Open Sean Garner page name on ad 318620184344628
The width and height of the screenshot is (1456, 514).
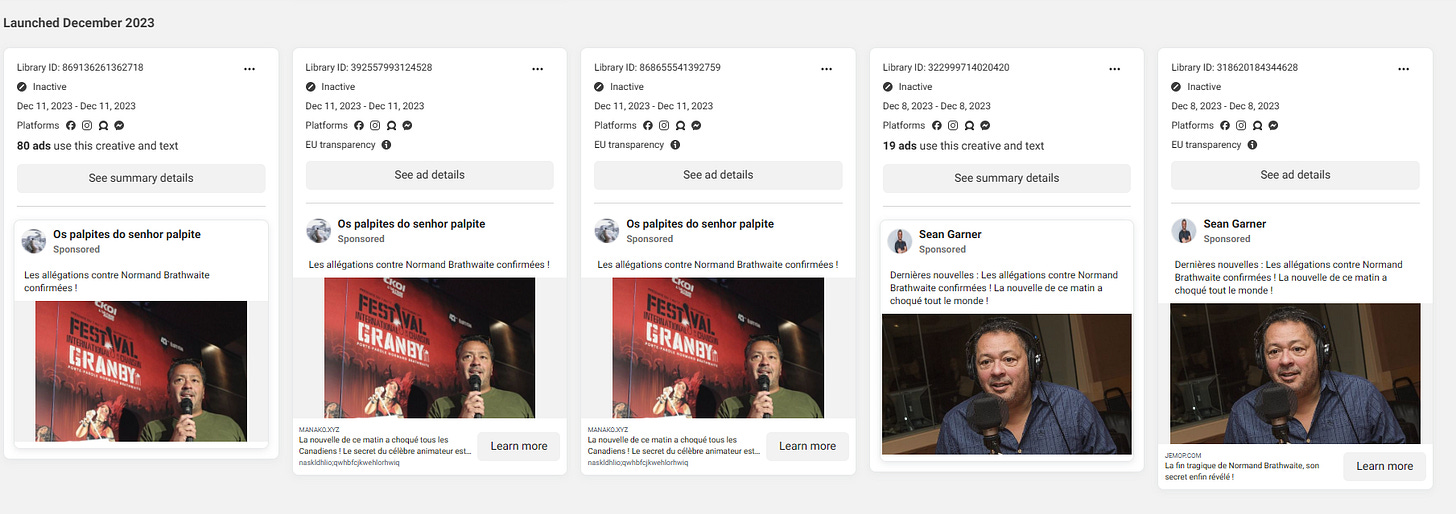[x=1235, y=224]
